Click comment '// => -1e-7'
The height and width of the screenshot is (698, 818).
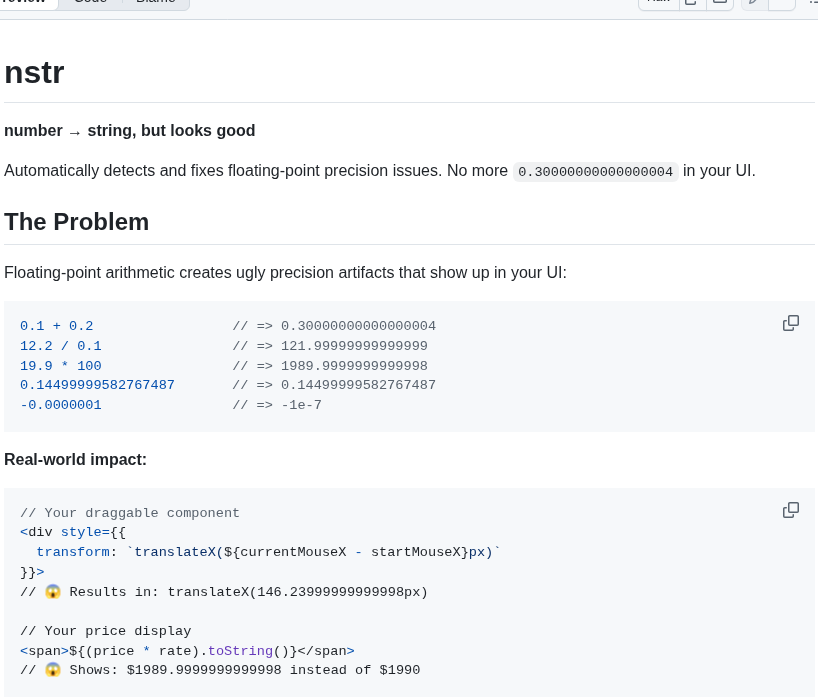click(x=277, y=405)
